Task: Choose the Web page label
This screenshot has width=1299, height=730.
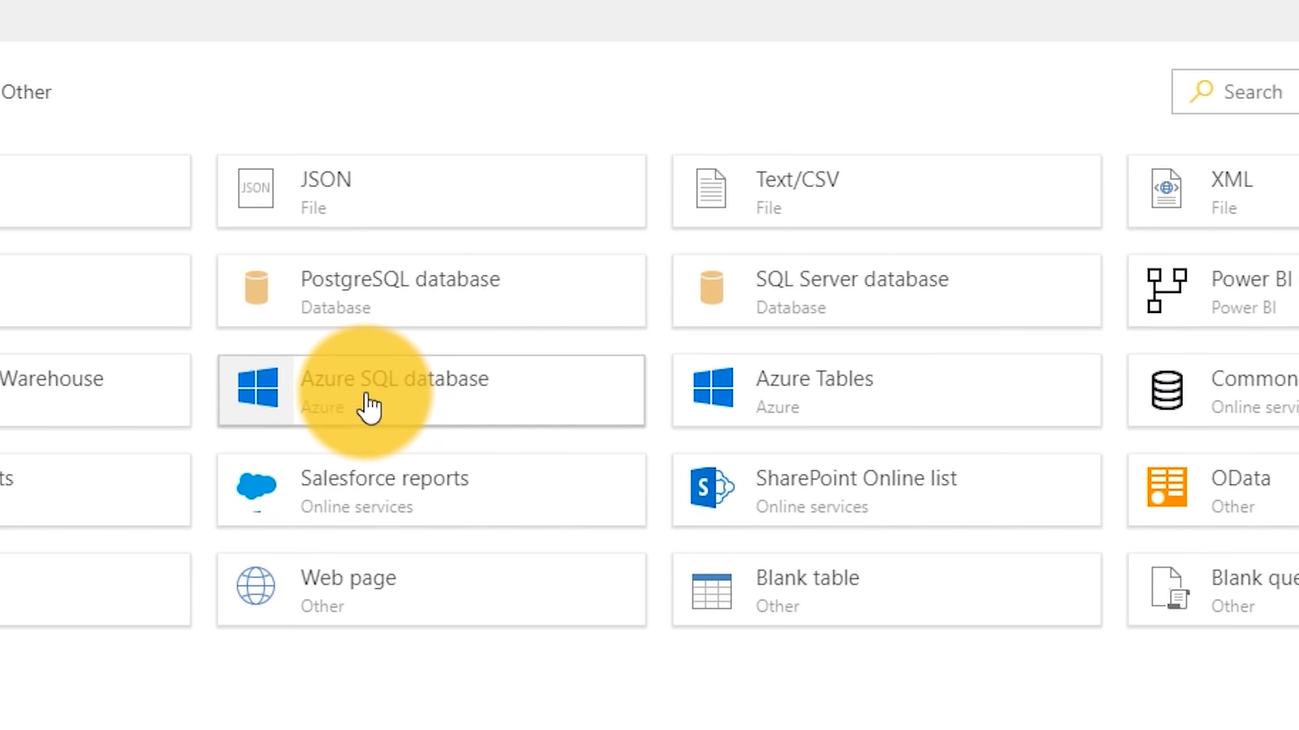Action: tap(348, 578)
